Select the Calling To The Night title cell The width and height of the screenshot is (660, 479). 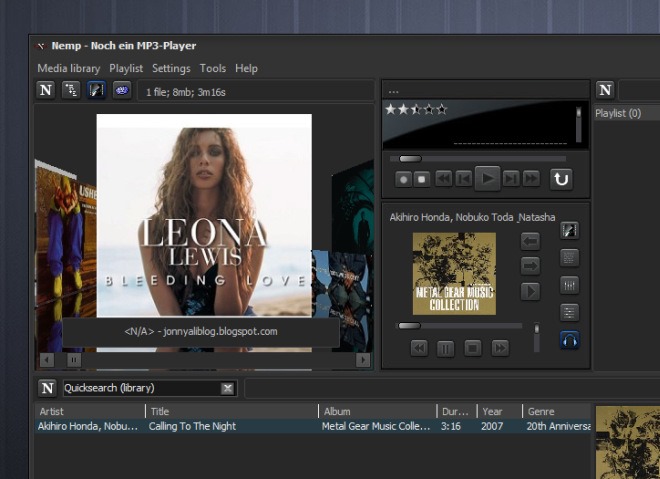tap(192, 426)
